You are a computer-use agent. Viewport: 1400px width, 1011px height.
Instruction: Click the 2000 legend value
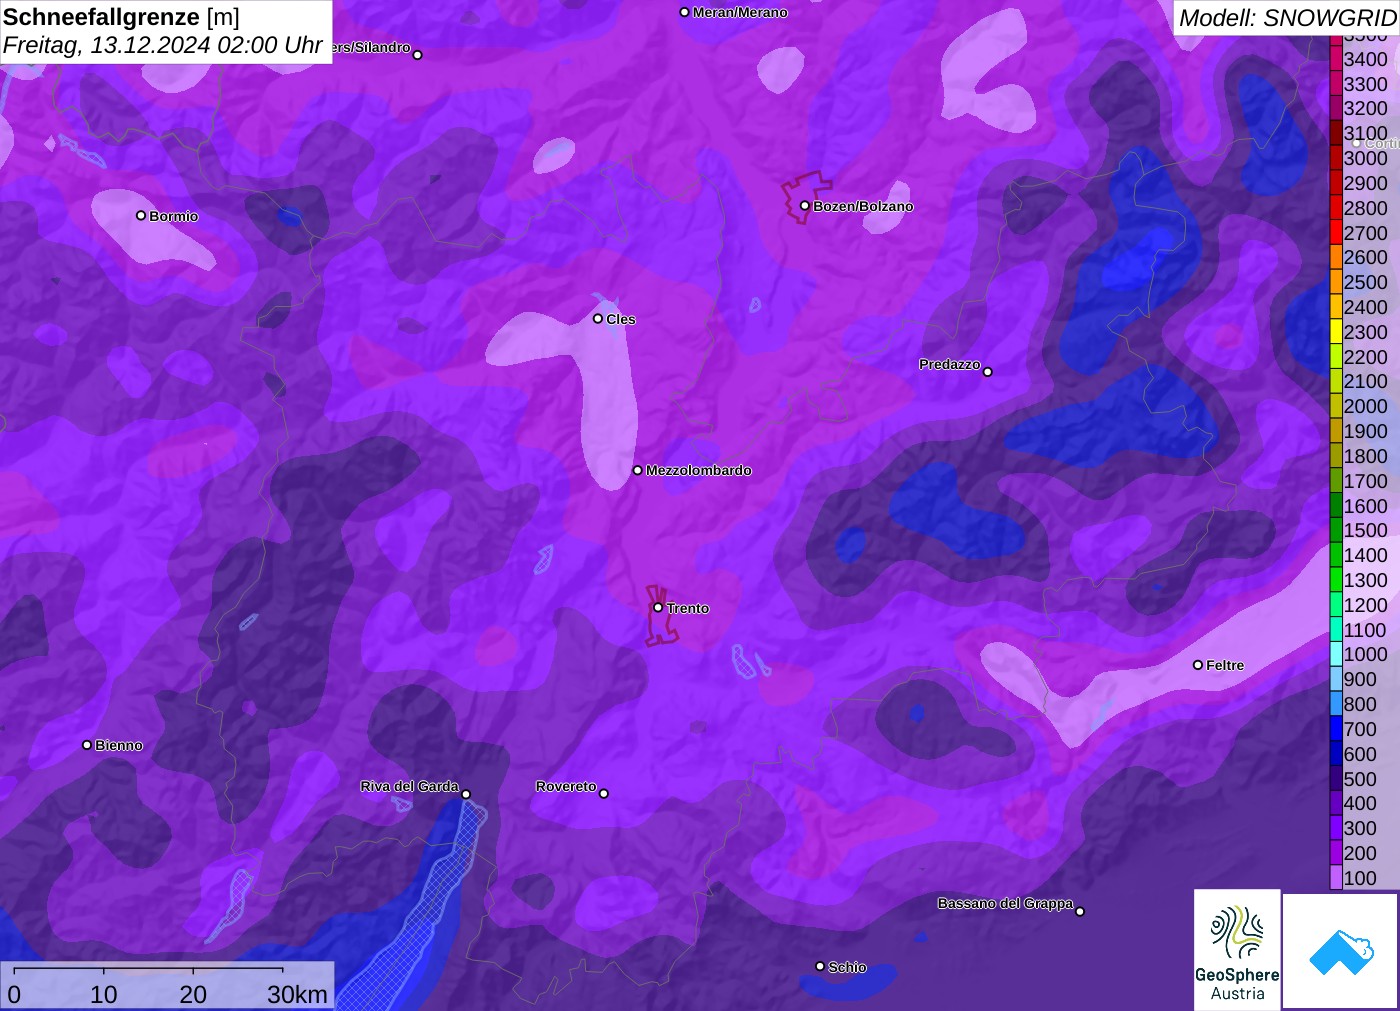[x=1366, y=406]
